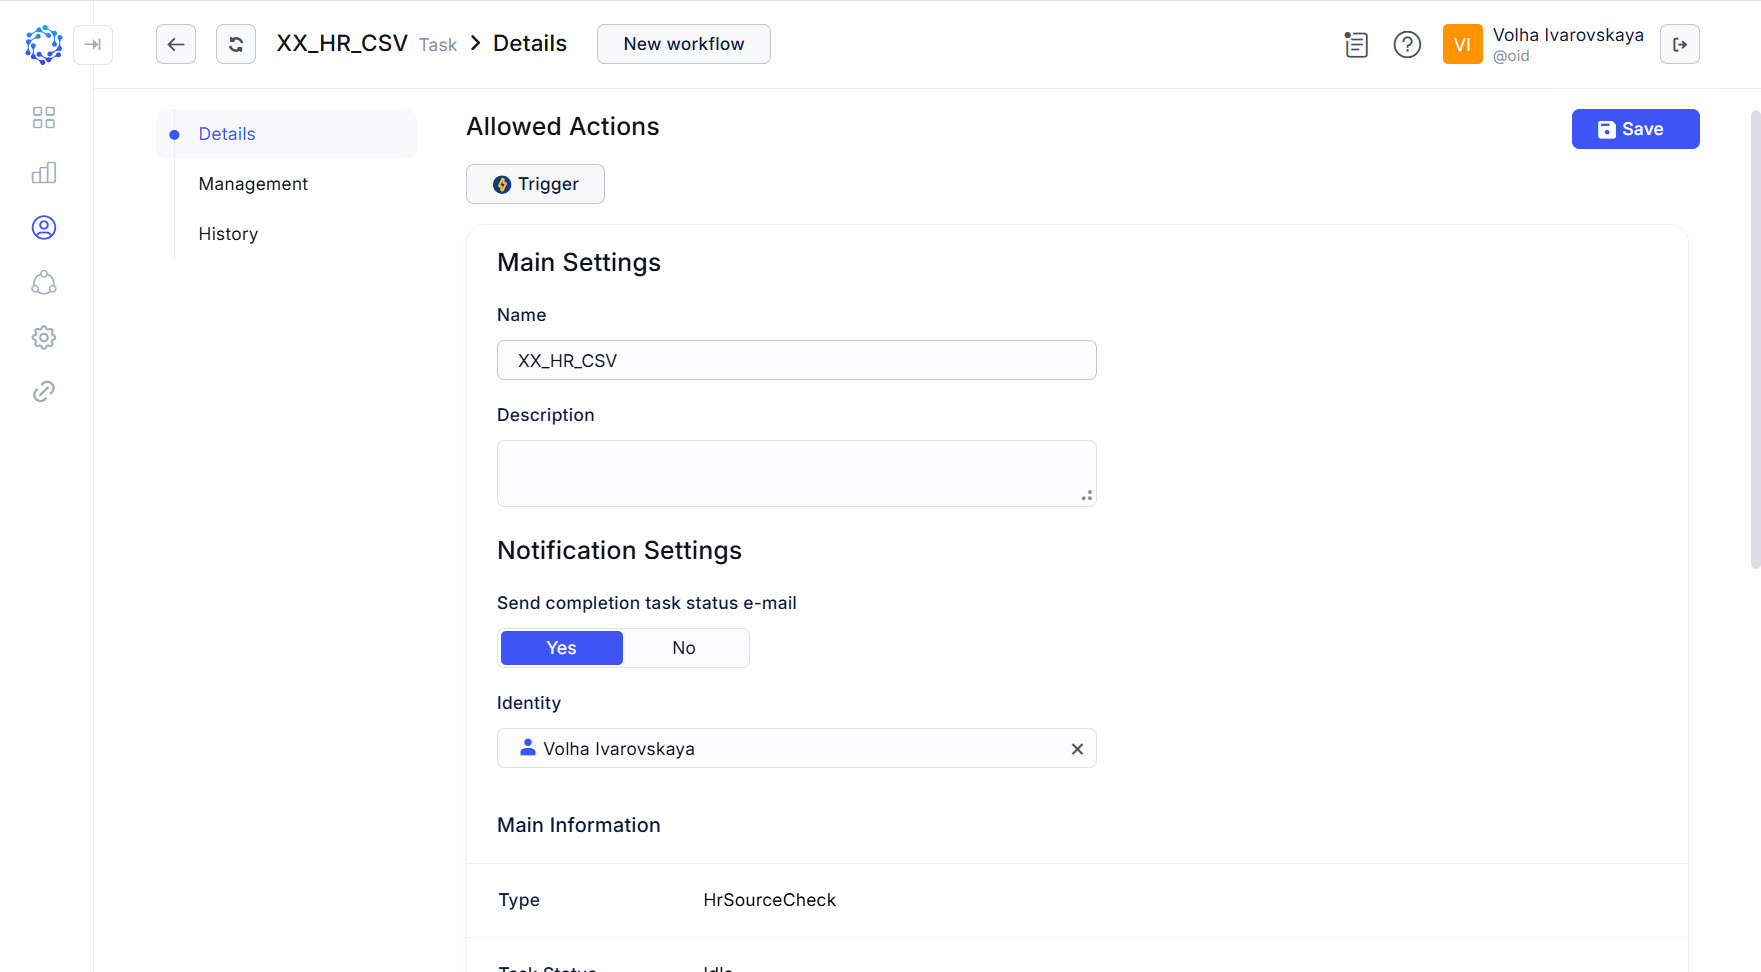Go back using the back arrow button
Viewport: 1761px width, 972px height.
pyautogui.click(x=176, y=44)
